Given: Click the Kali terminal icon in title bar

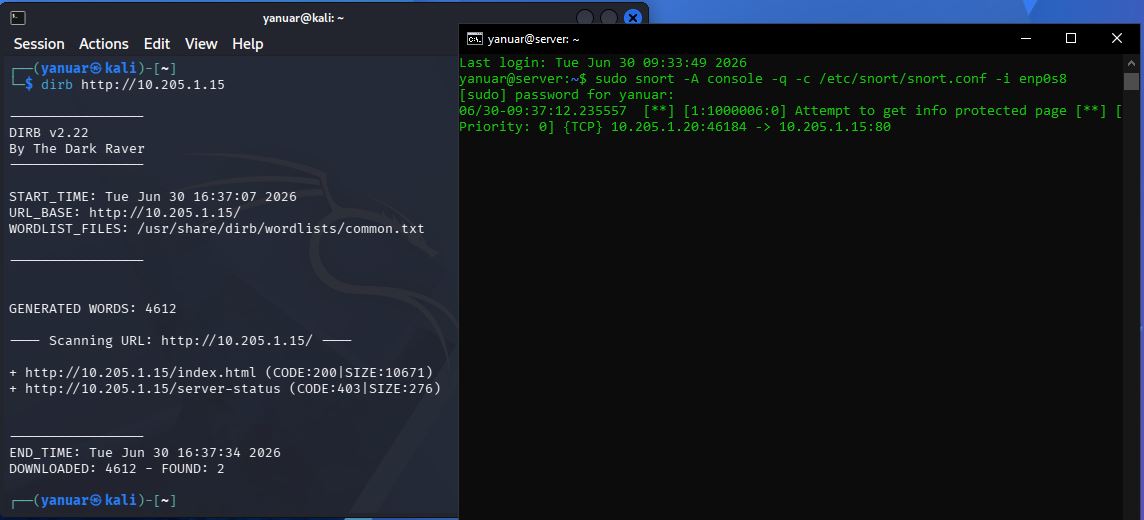Looking at the screenshot, I should [x=18, y=18].
